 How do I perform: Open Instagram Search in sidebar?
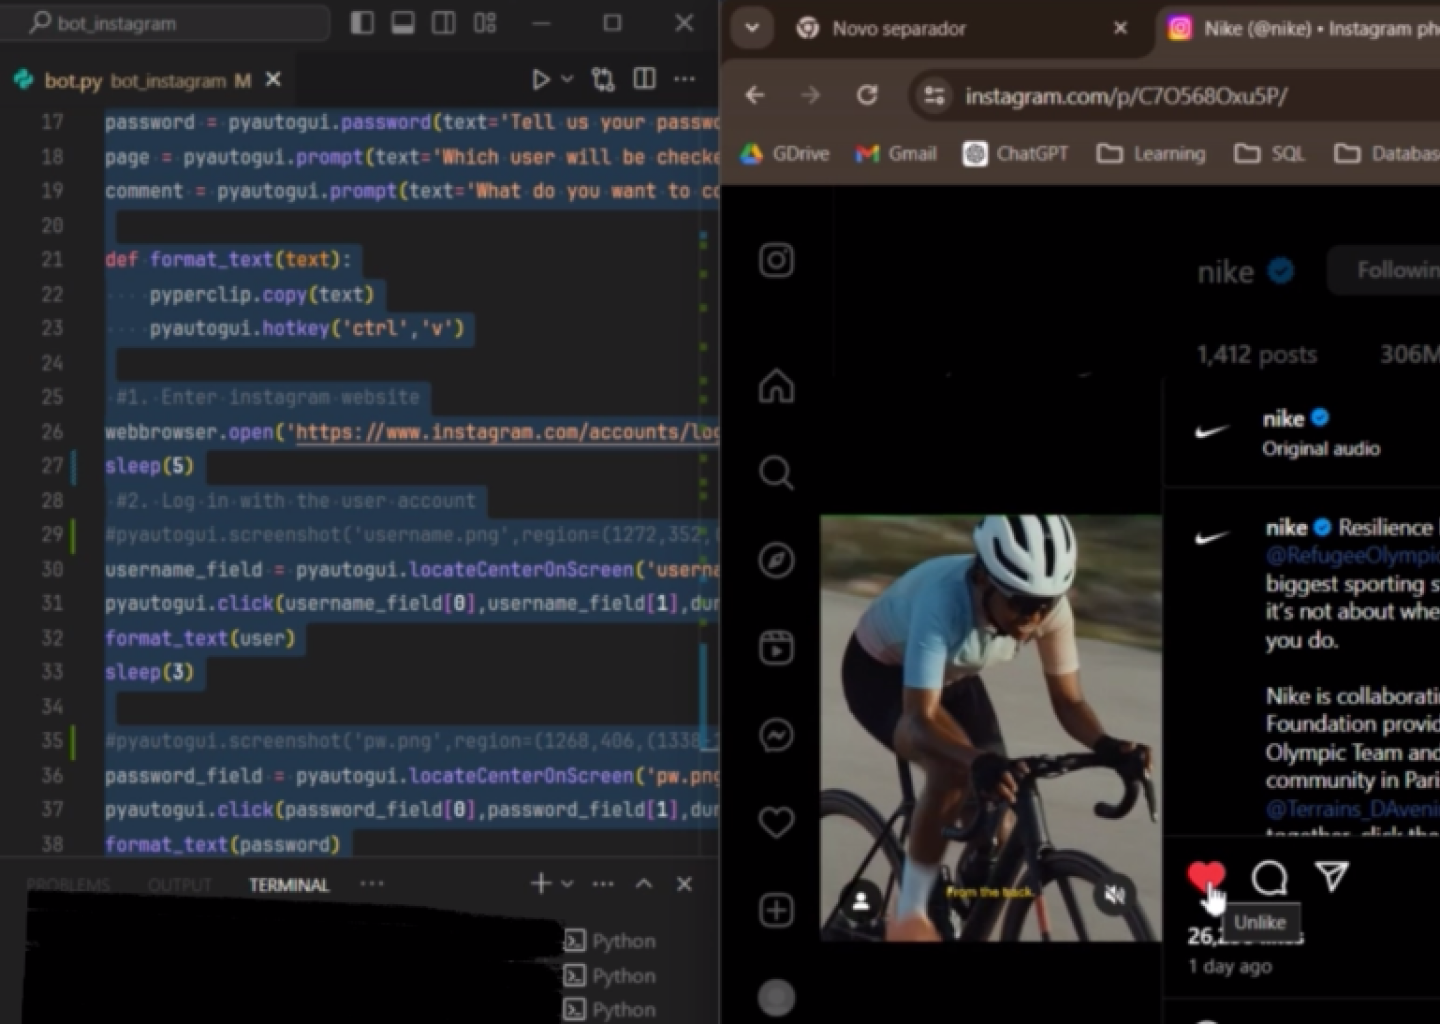[776, 472]
